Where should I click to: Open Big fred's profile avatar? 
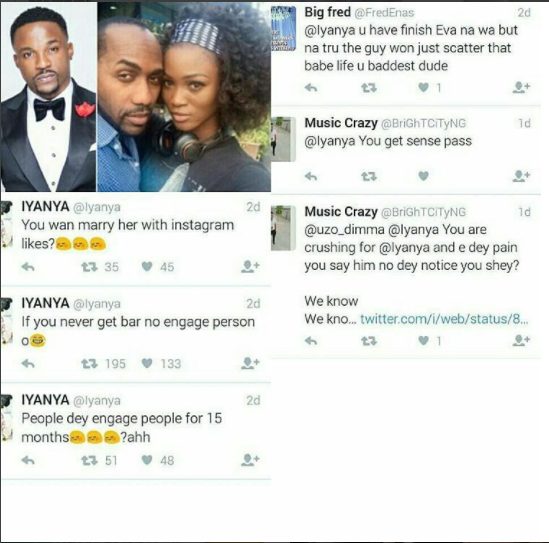[284, 29]
